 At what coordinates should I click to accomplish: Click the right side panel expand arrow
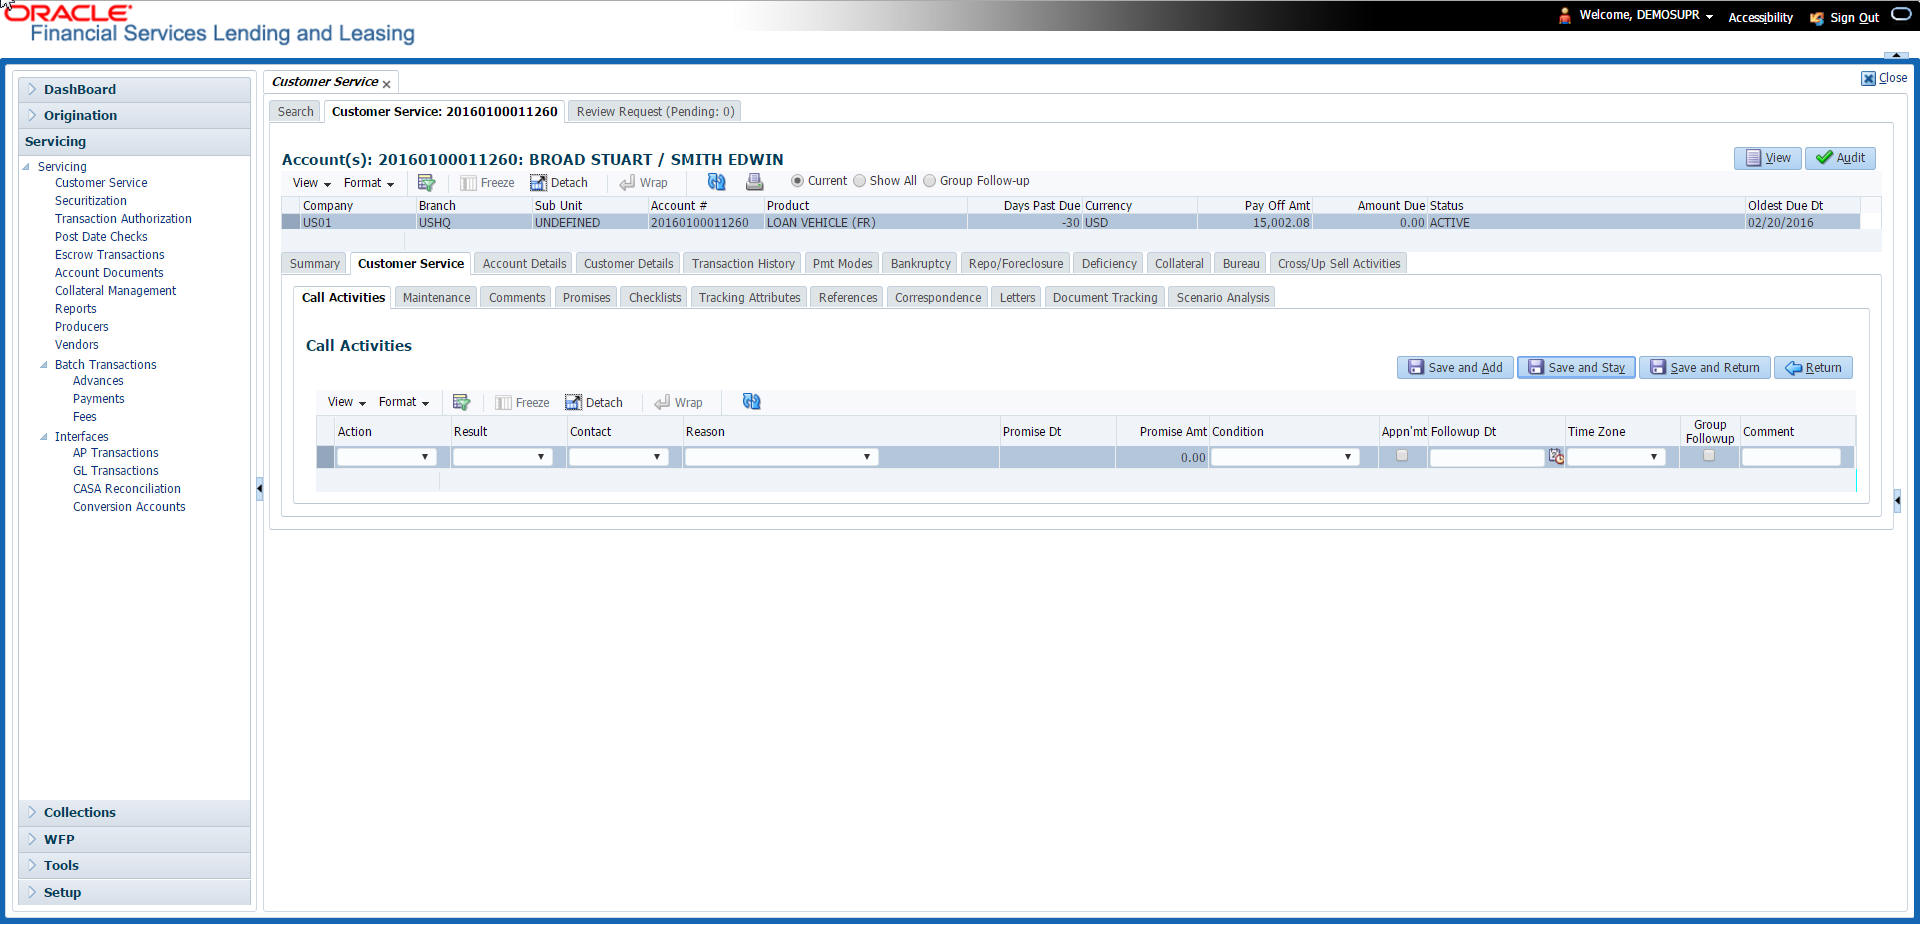(1897, 500)
